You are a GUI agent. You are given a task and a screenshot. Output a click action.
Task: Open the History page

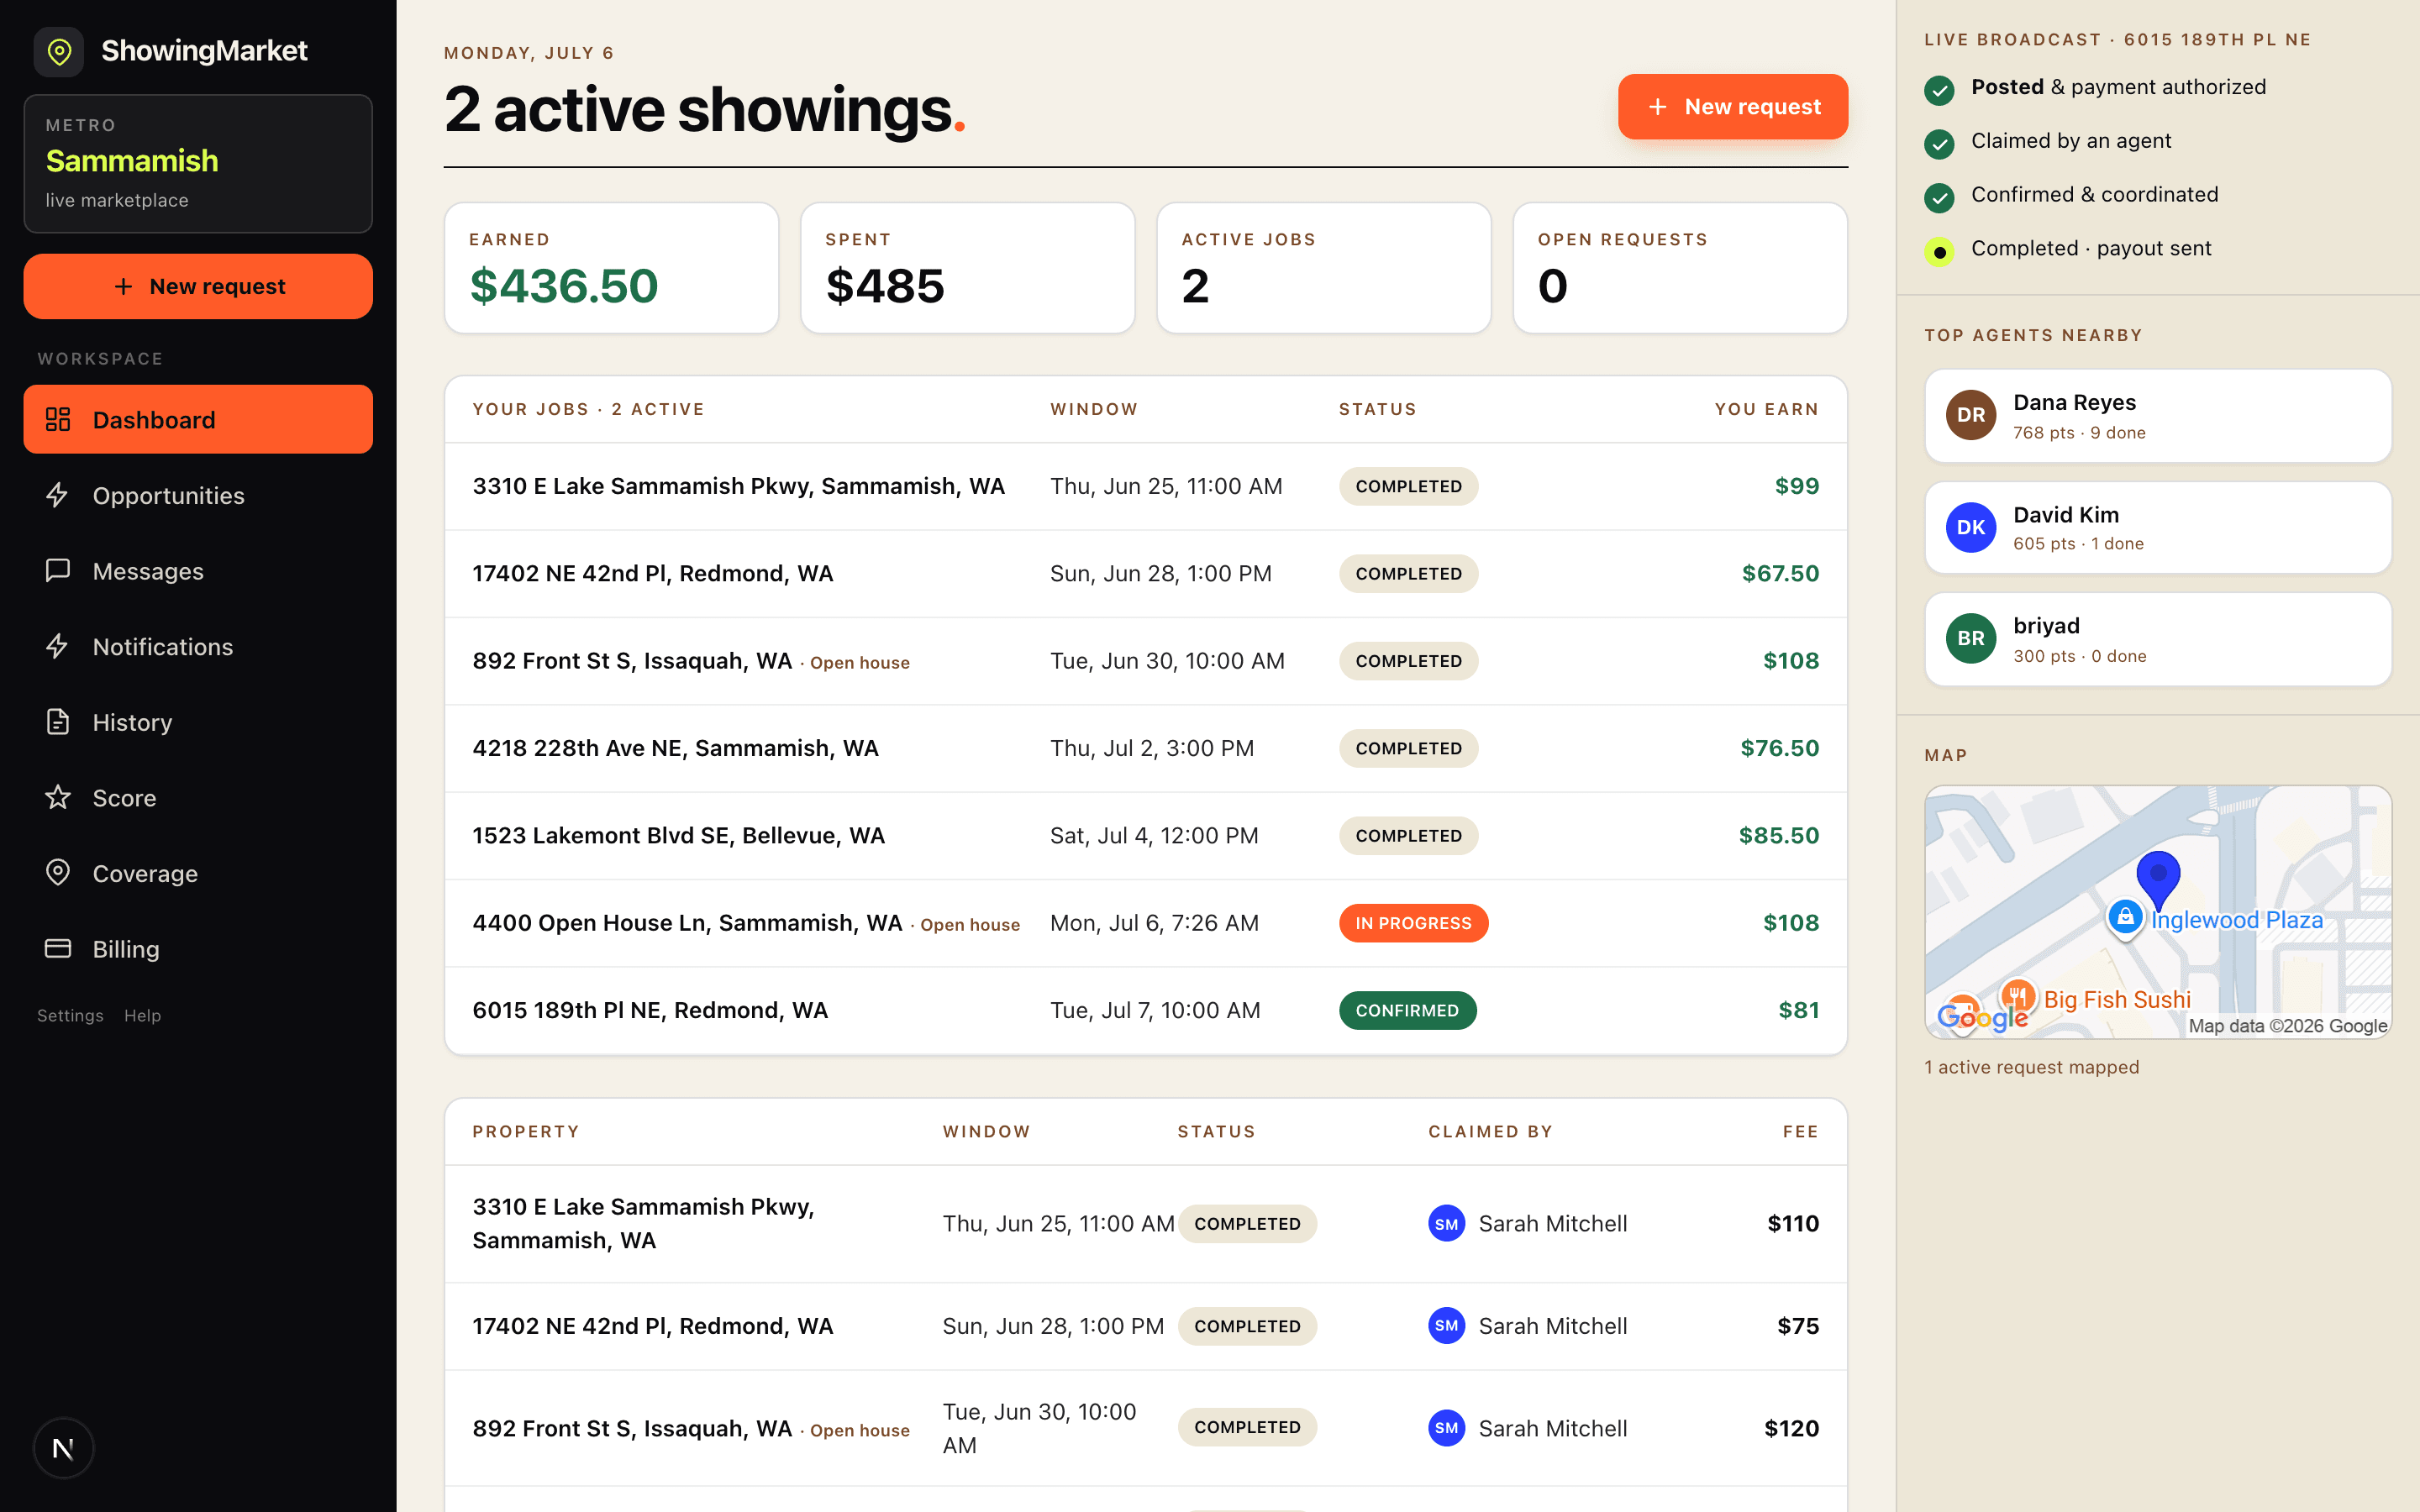pyautogui.click(x=198, y=722)
